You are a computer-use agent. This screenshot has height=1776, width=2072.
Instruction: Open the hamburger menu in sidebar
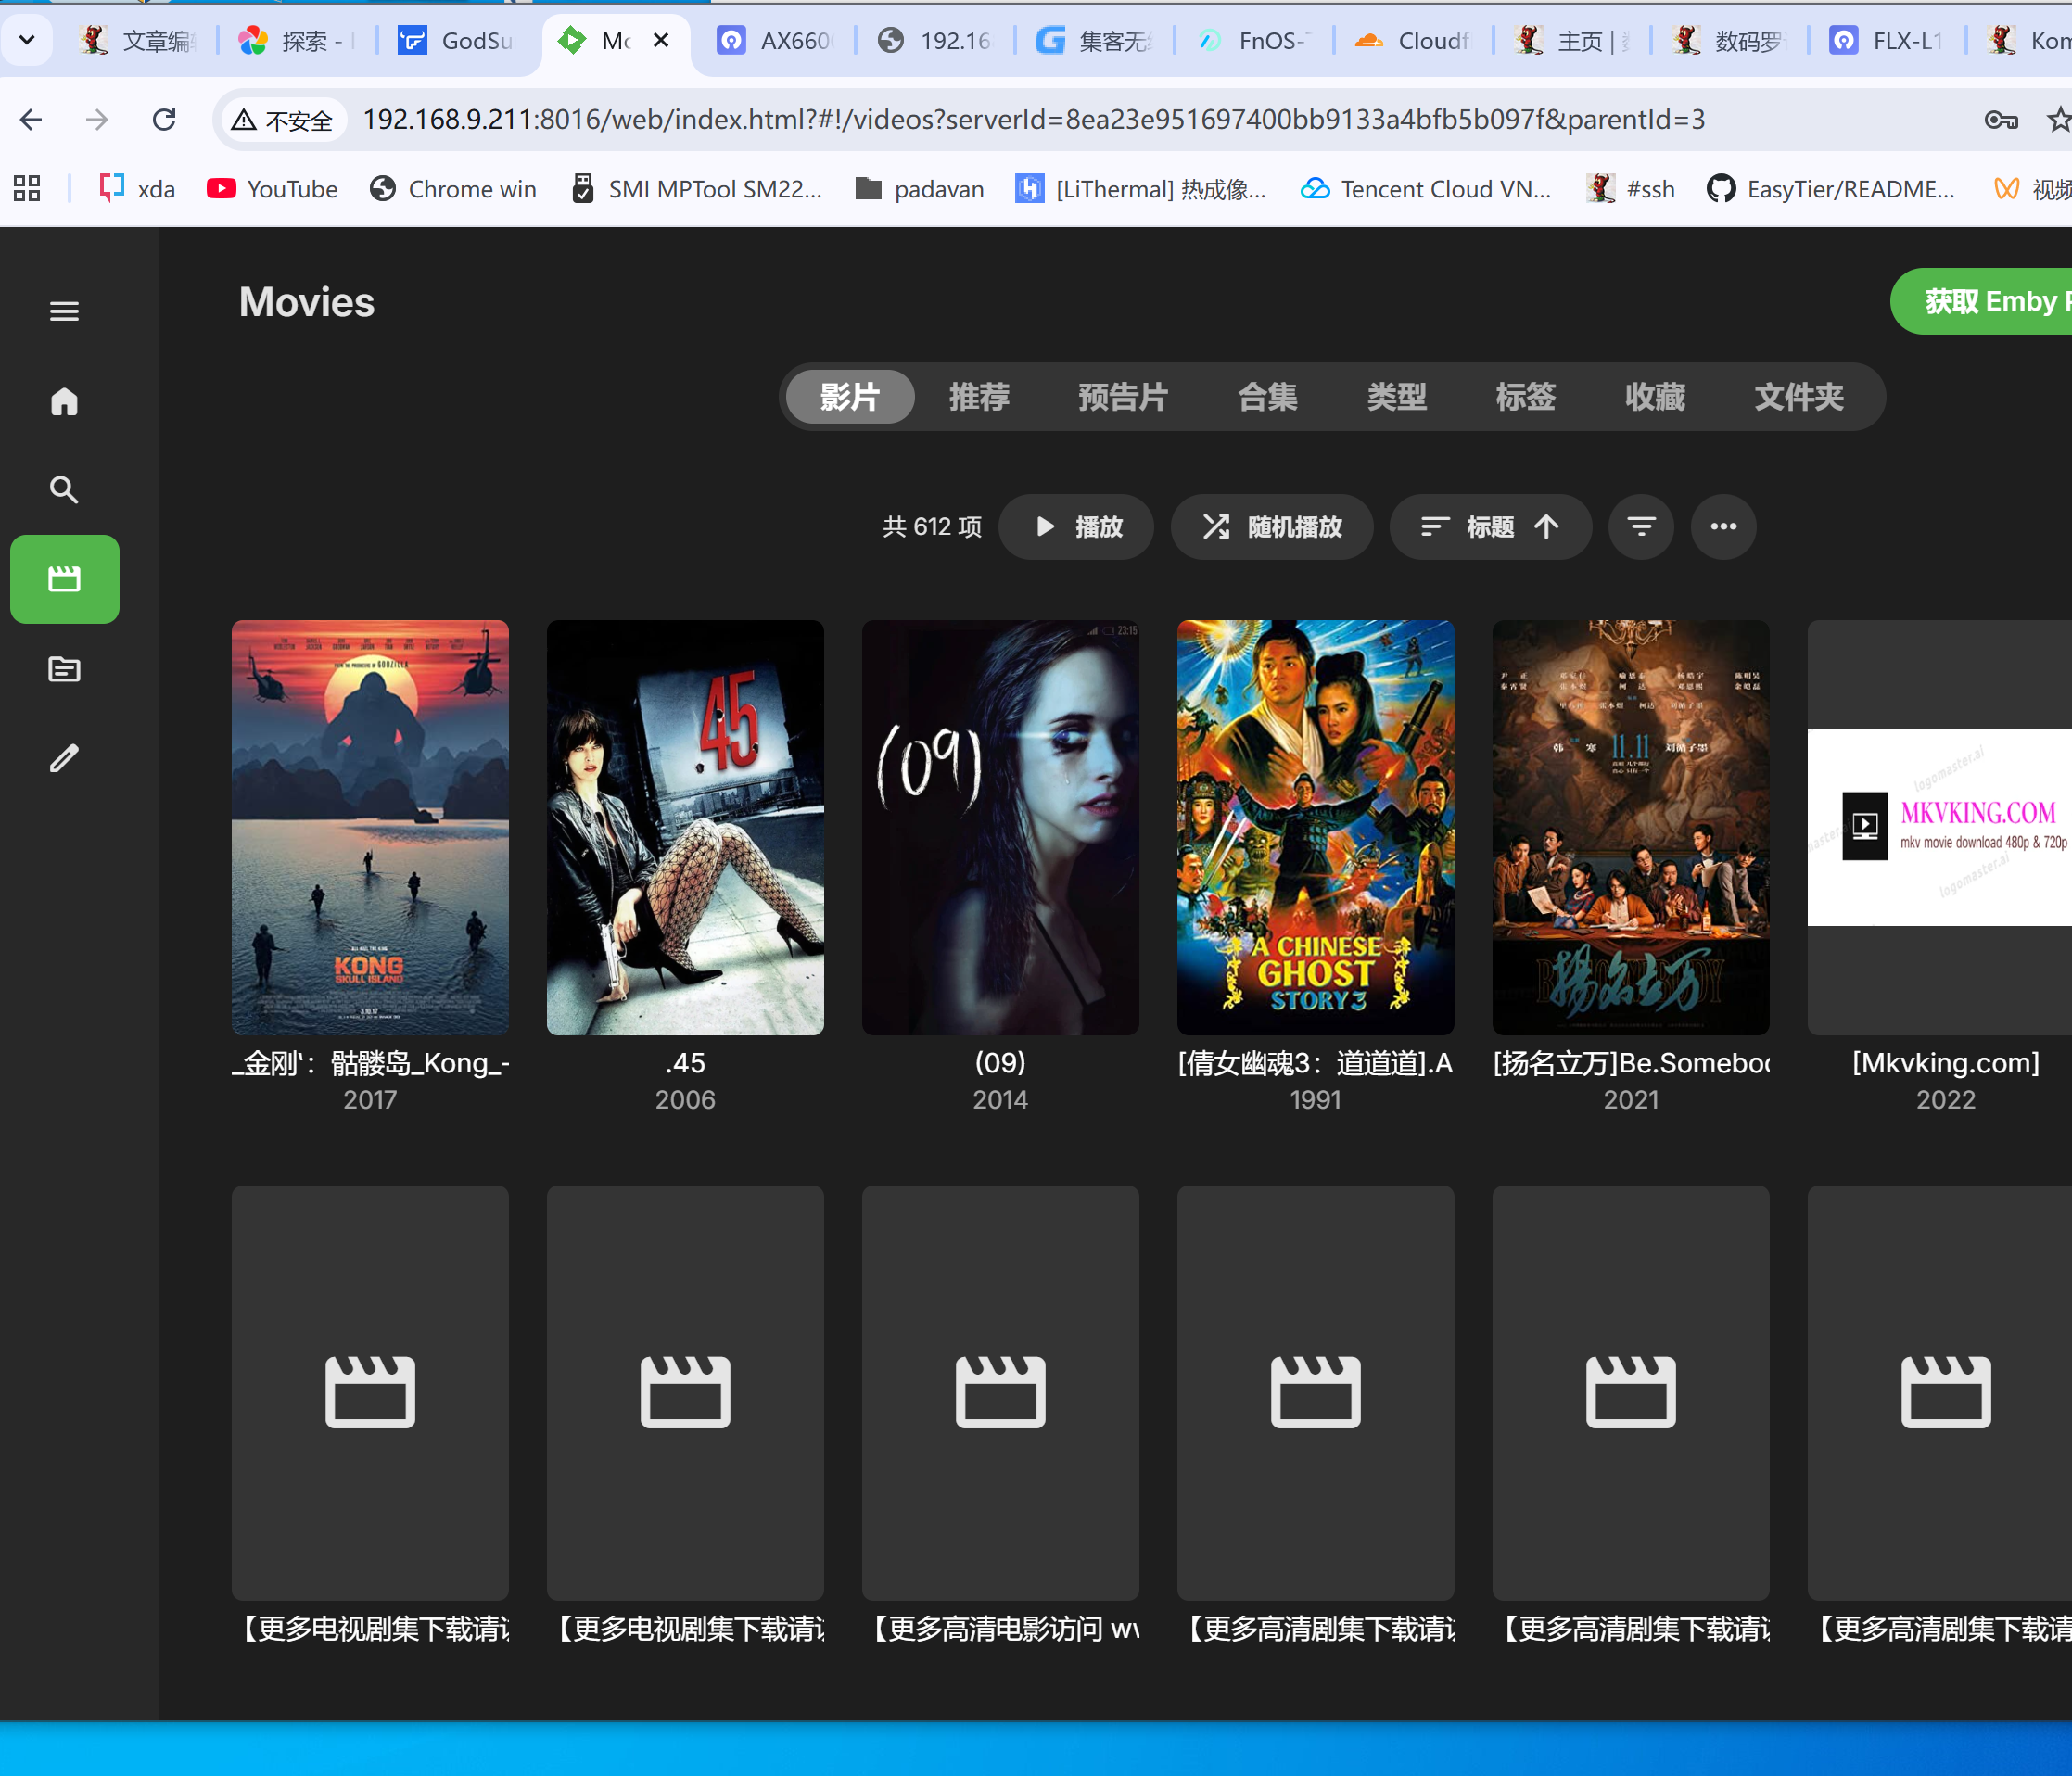(x=64, y=311)
